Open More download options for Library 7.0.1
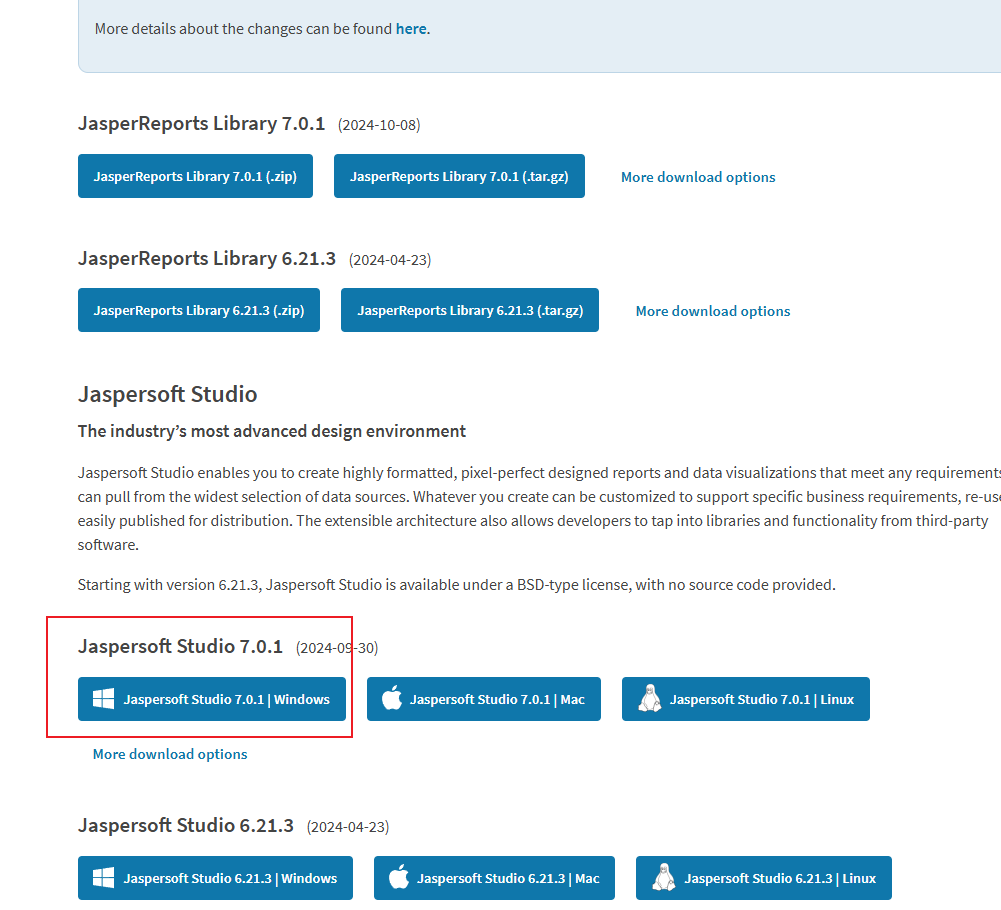 698,178
